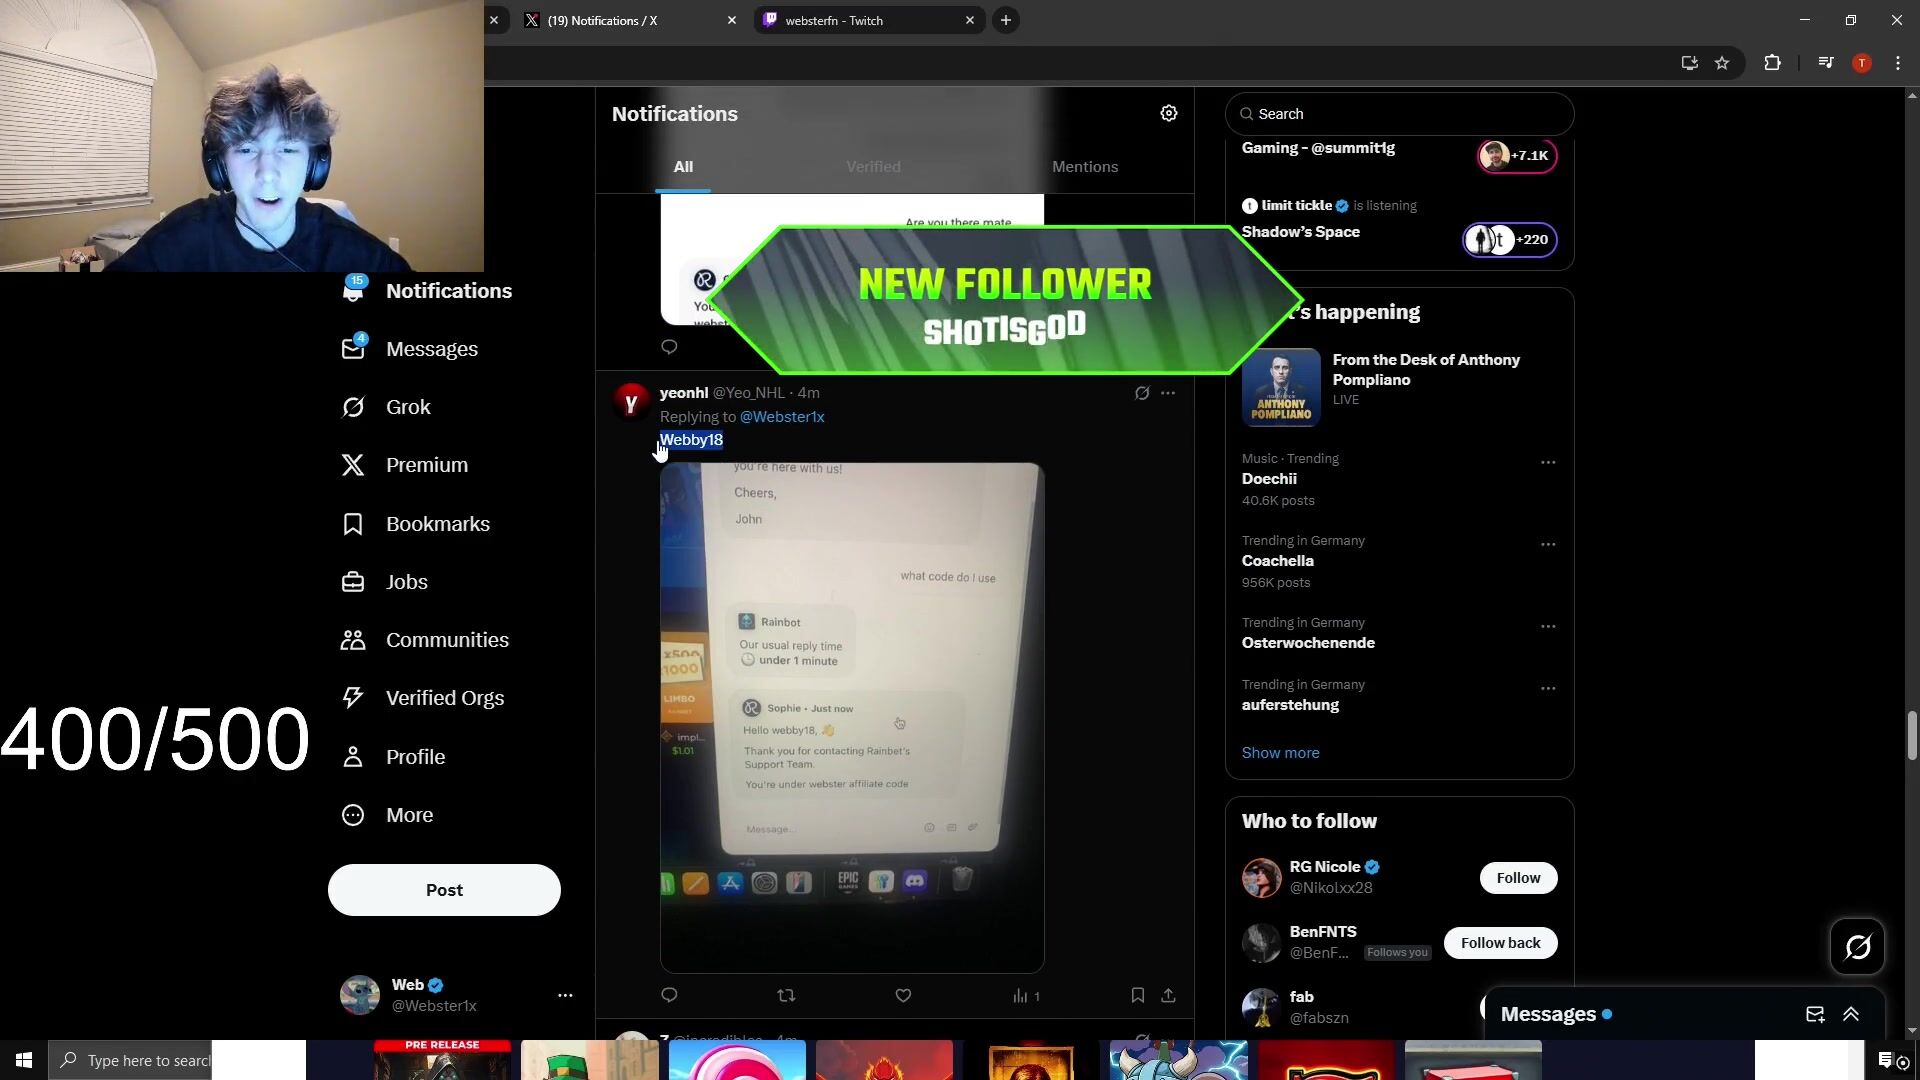Open the @Webster1x mention link
Image resolution: width=1920 pixels, height=1080 pixels.
tap(782, 417)
